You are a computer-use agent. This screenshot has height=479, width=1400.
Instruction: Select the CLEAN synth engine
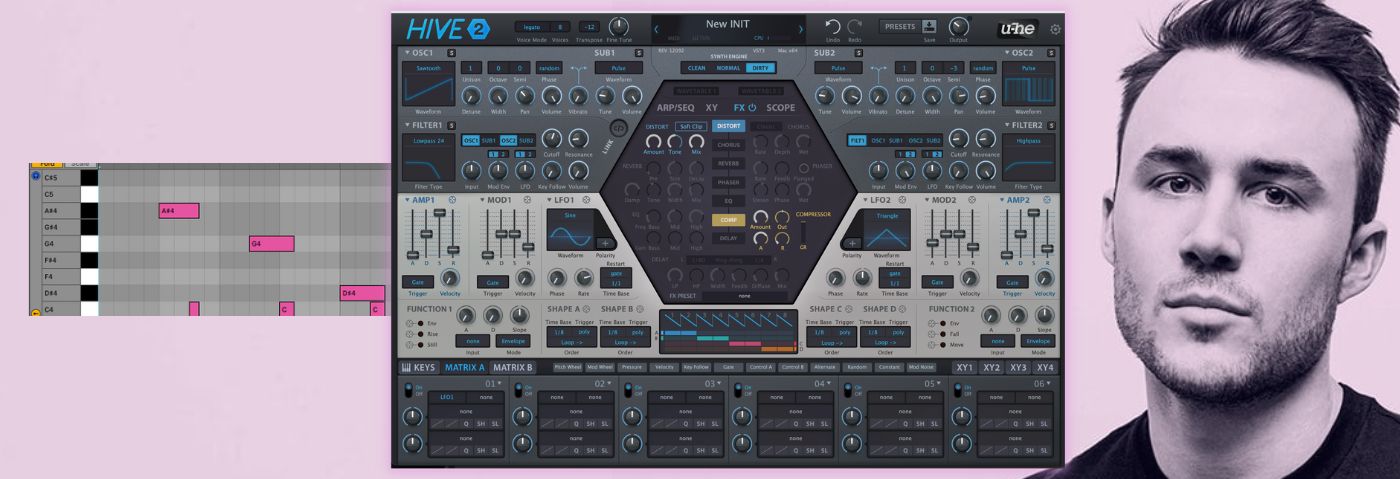pyautogui.click(x=695, y=68)
